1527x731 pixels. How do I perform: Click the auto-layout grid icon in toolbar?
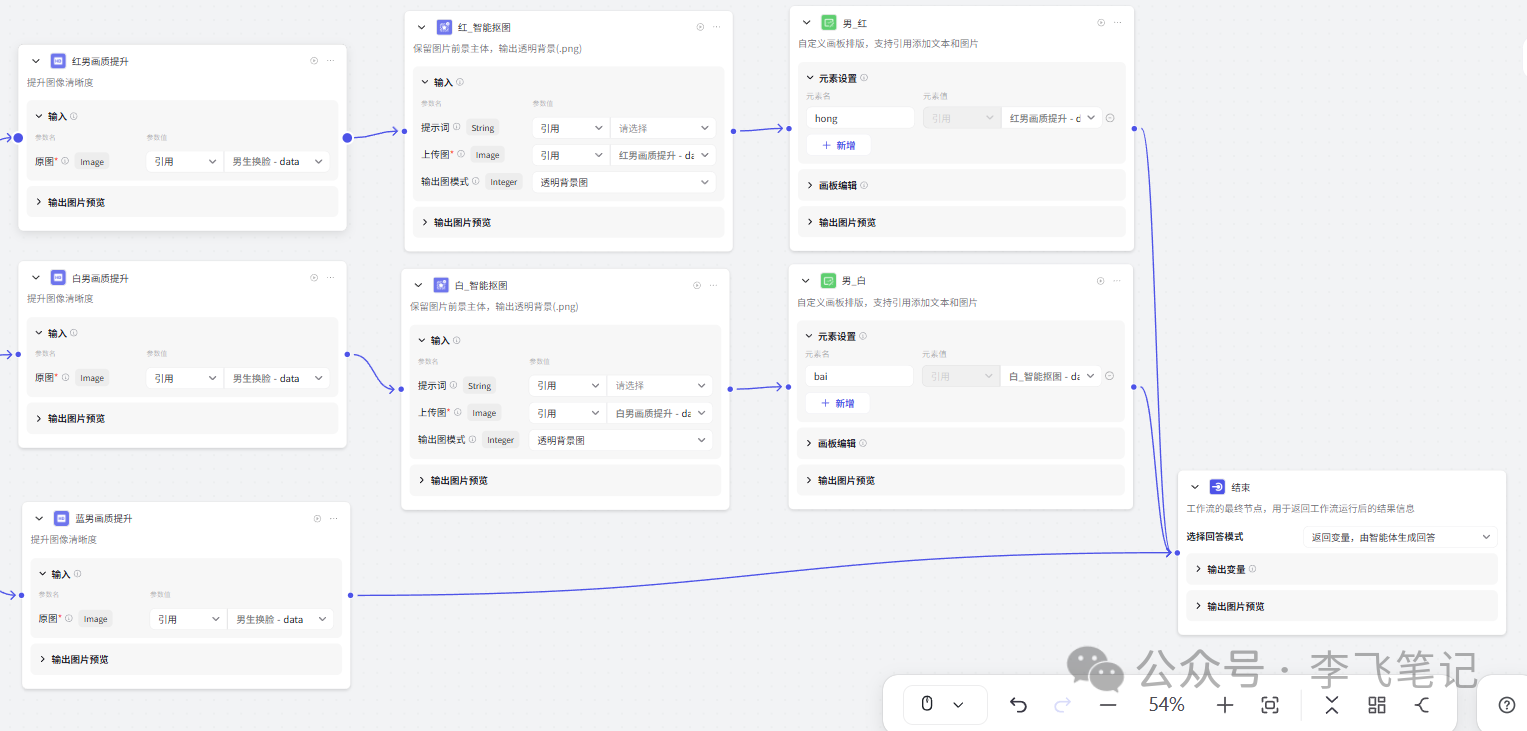(x=1376, y=705)
